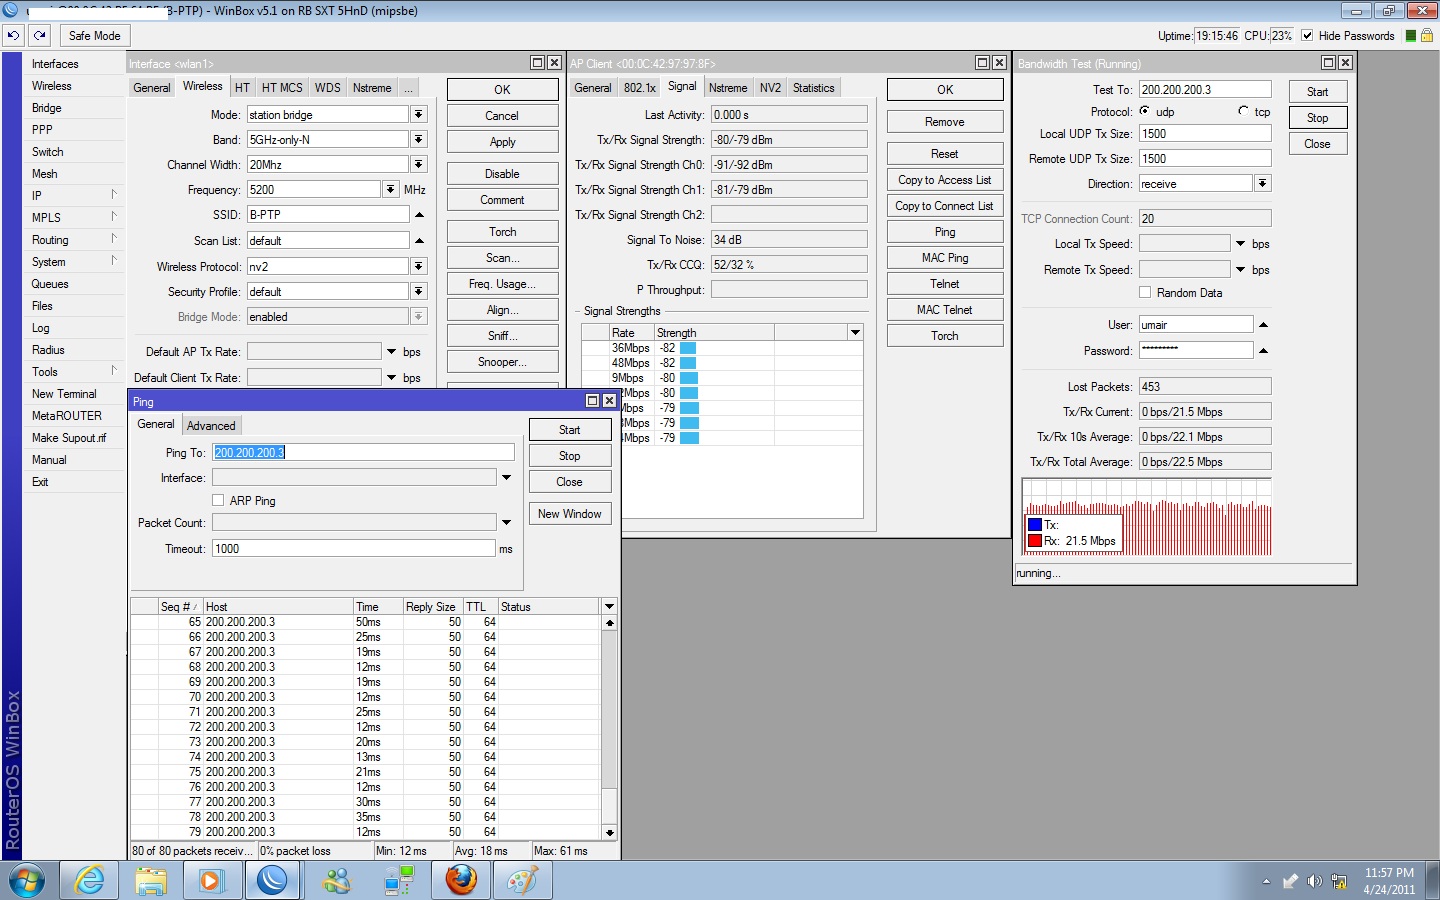Click the red Rx legend swatch
The height and width of the screenshot is (900, 1440).
pos(1035,541)
